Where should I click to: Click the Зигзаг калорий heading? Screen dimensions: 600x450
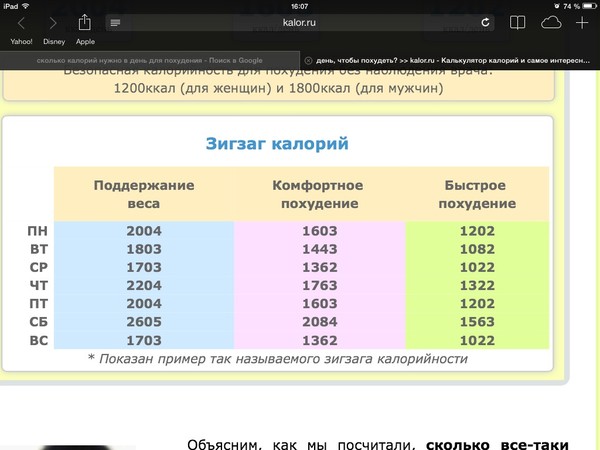277,143
